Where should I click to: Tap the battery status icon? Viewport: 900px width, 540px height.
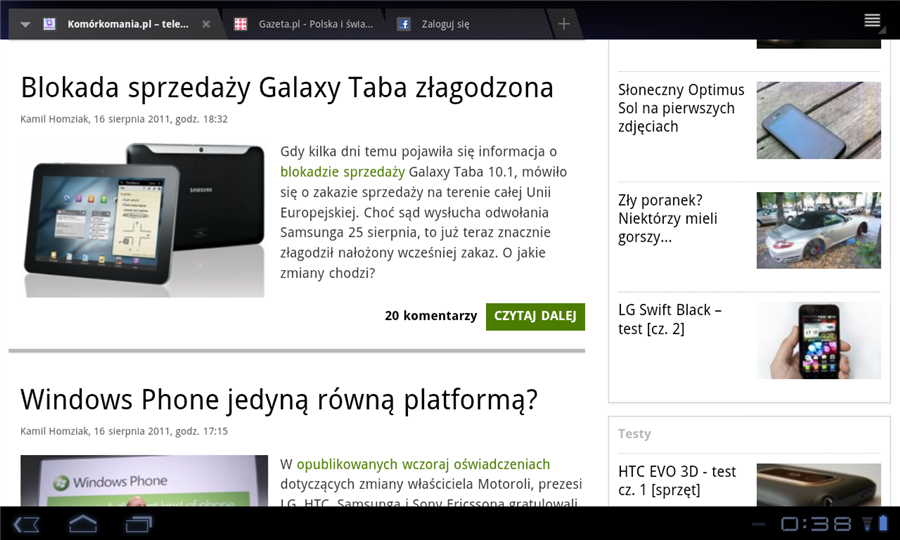point(882,523)
